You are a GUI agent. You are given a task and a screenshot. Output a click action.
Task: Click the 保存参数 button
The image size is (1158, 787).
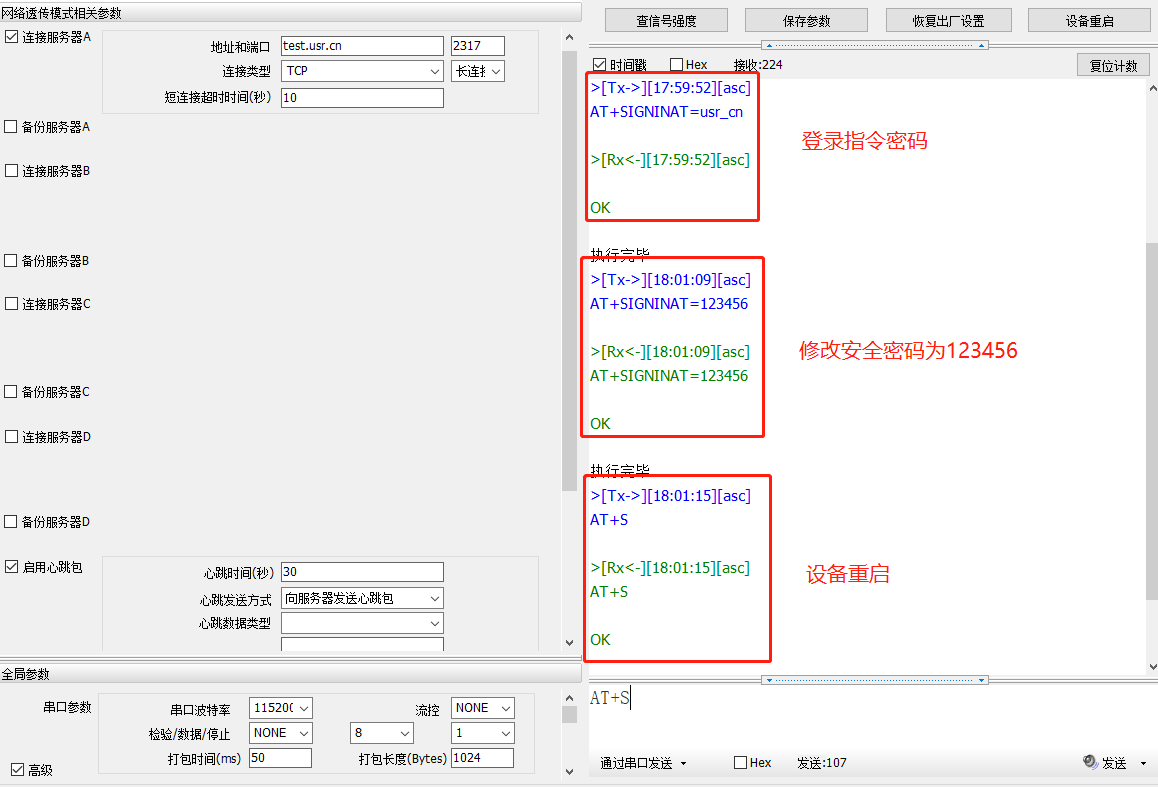coord(807,20)
